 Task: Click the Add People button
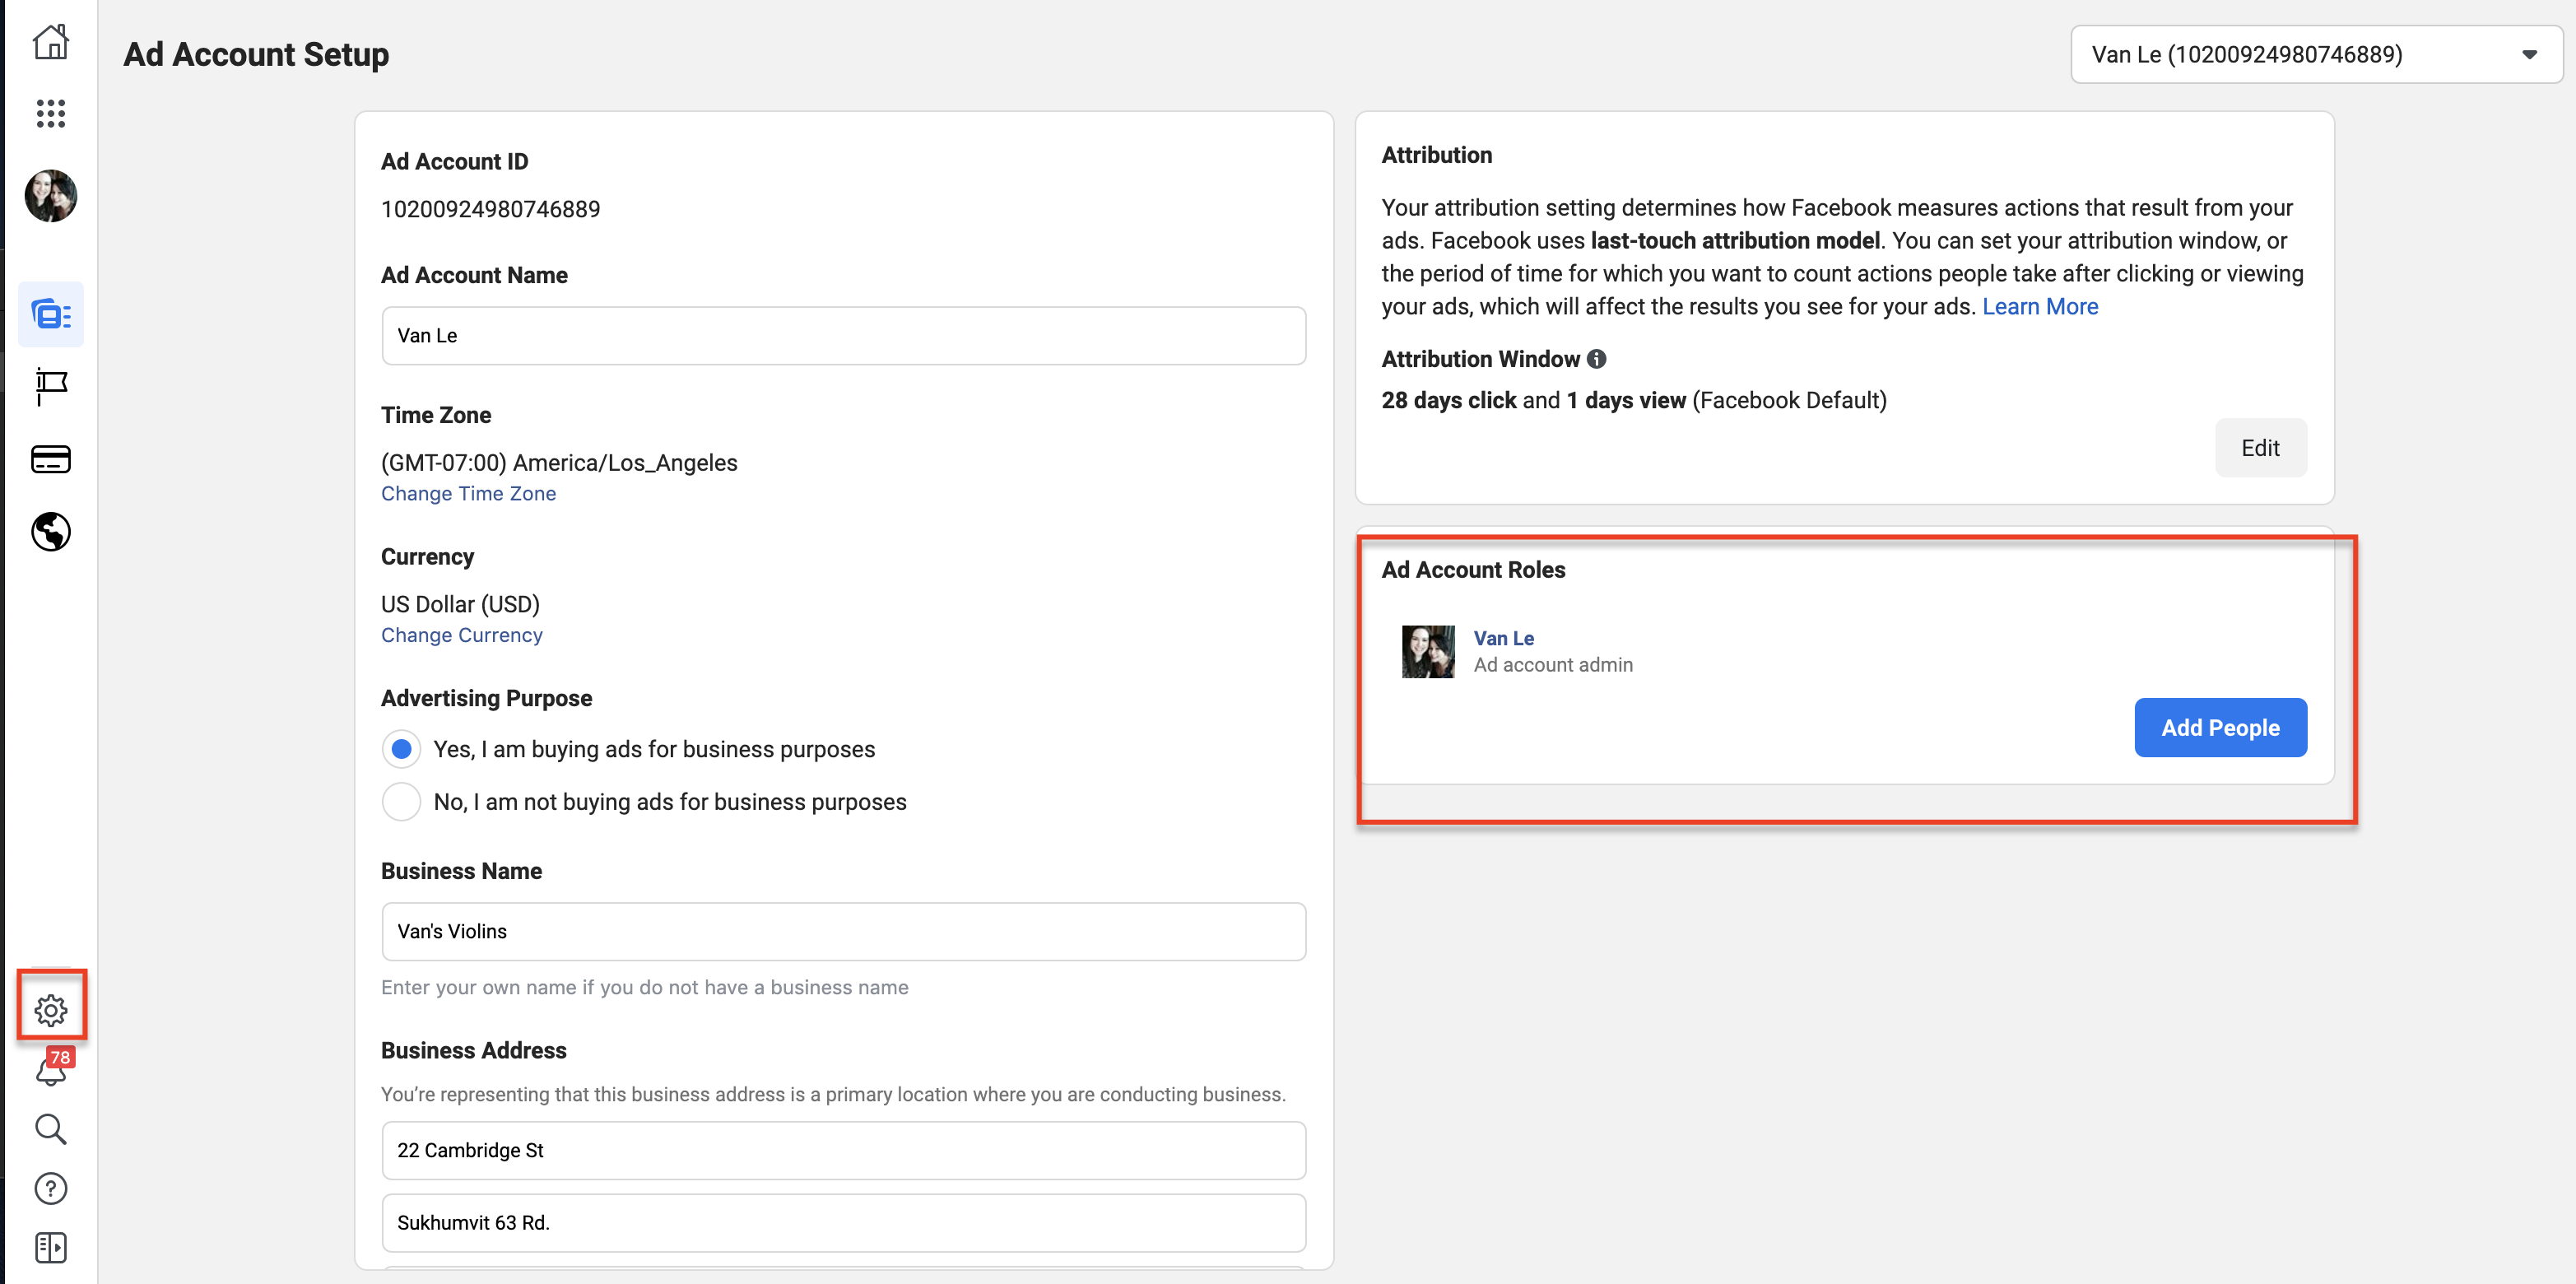coord(2220,728)
